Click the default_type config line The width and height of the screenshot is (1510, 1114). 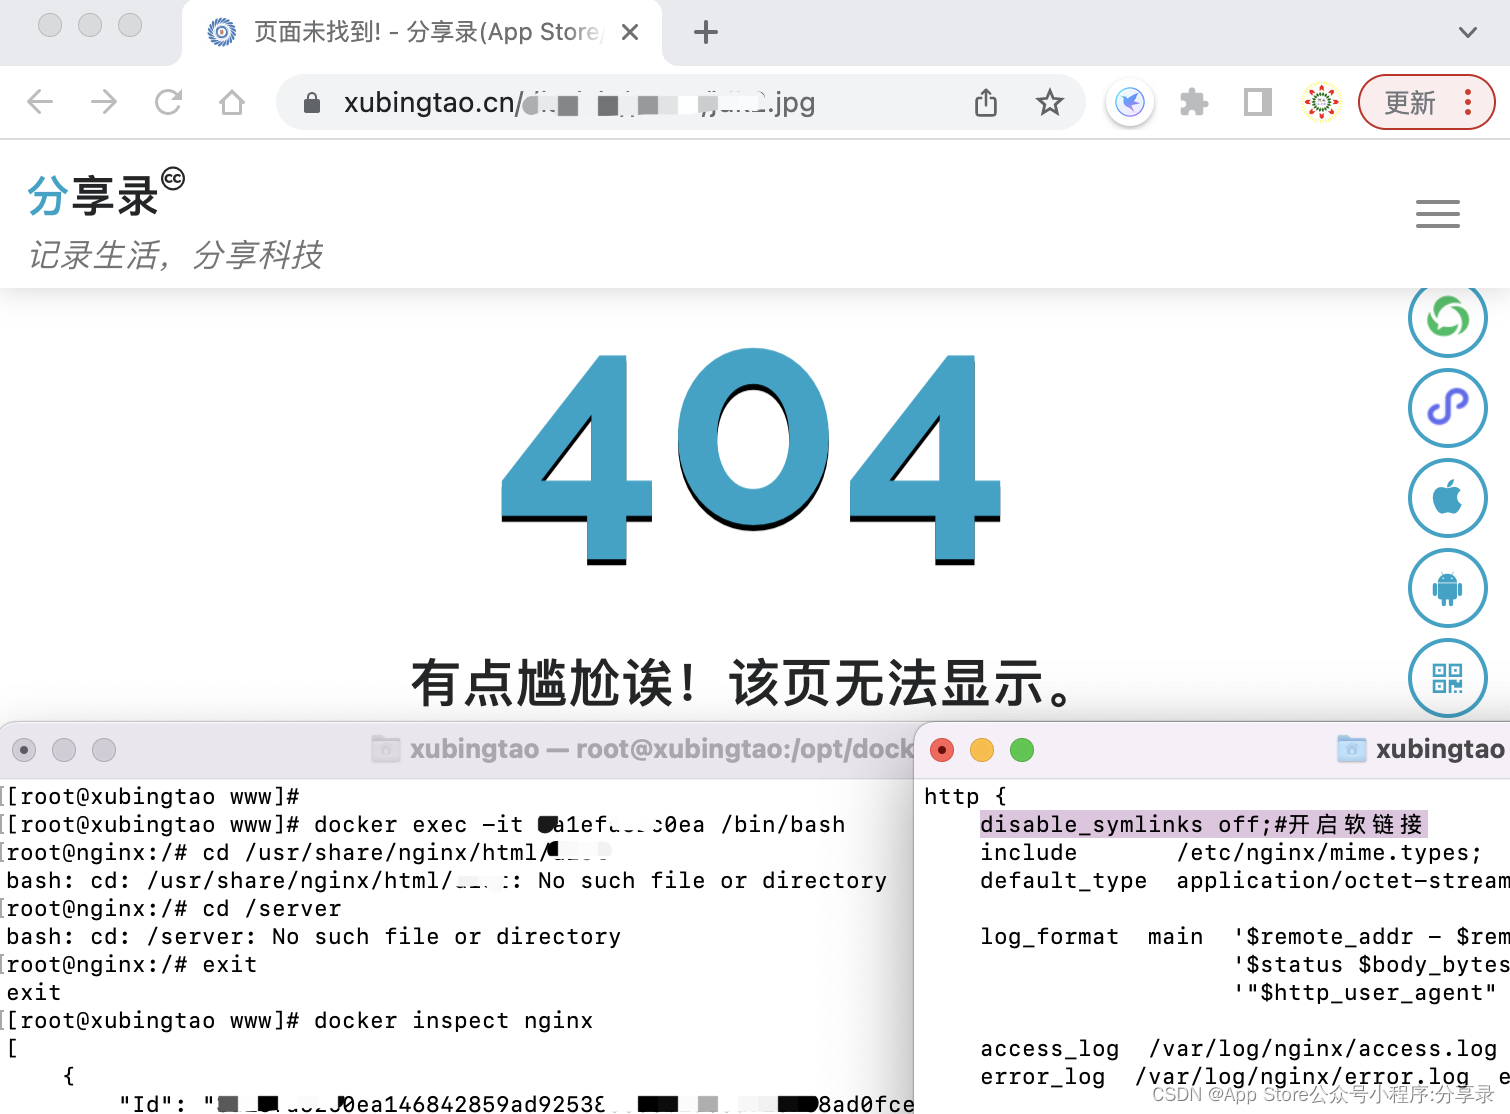point(1244,880)
